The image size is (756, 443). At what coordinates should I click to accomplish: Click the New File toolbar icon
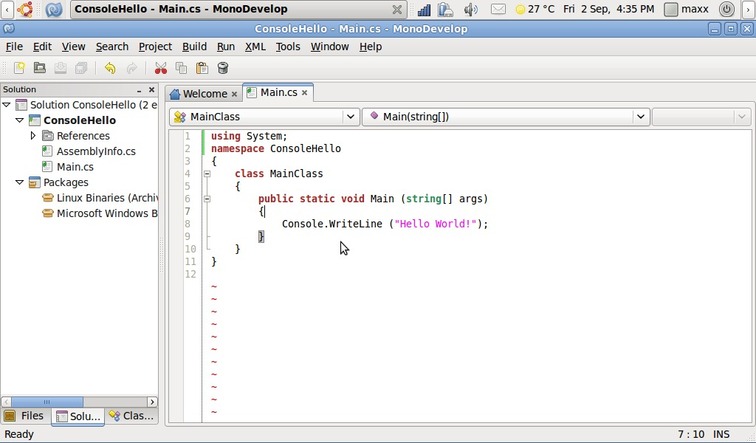point(19,68)
